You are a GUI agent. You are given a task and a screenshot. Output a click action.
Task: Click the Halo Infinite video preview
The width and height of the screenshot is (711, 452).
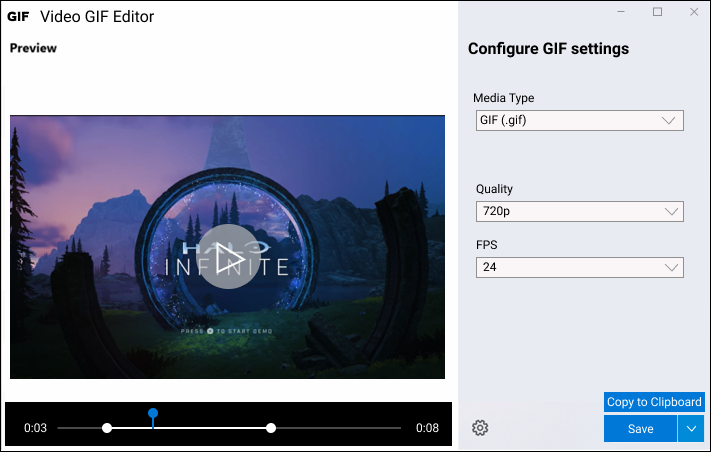(x=227, y=247)
